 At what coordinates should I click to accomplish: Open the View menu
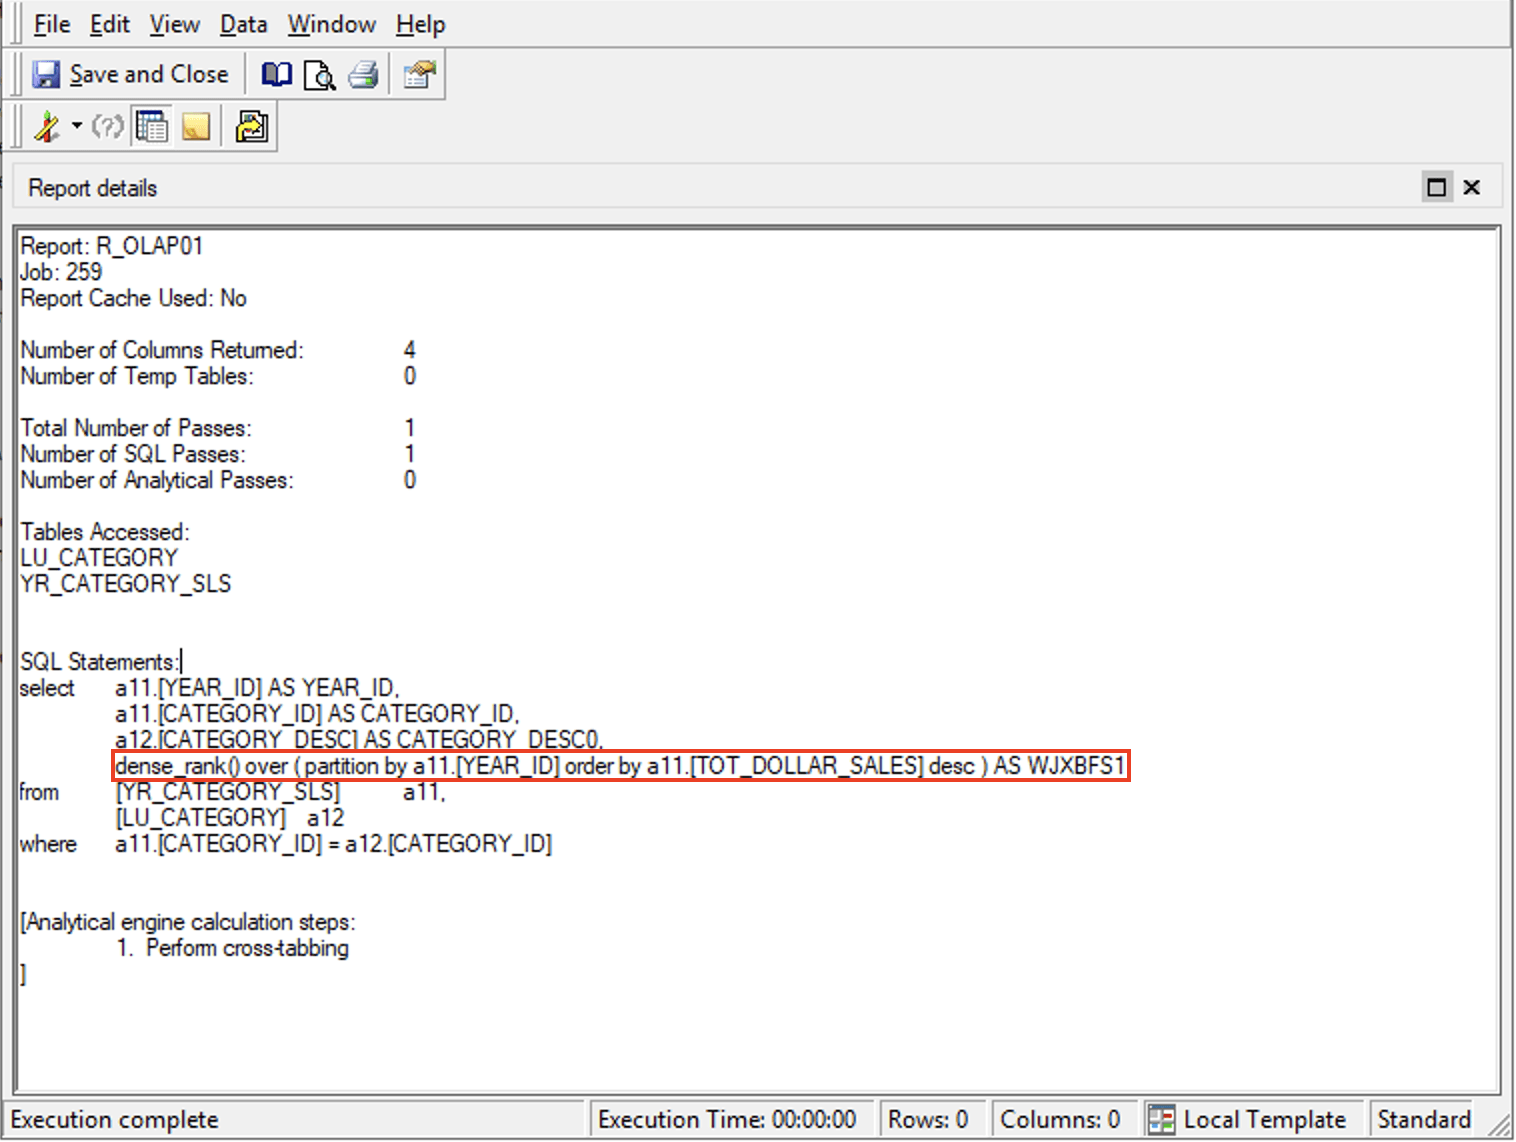pos(174,24)
